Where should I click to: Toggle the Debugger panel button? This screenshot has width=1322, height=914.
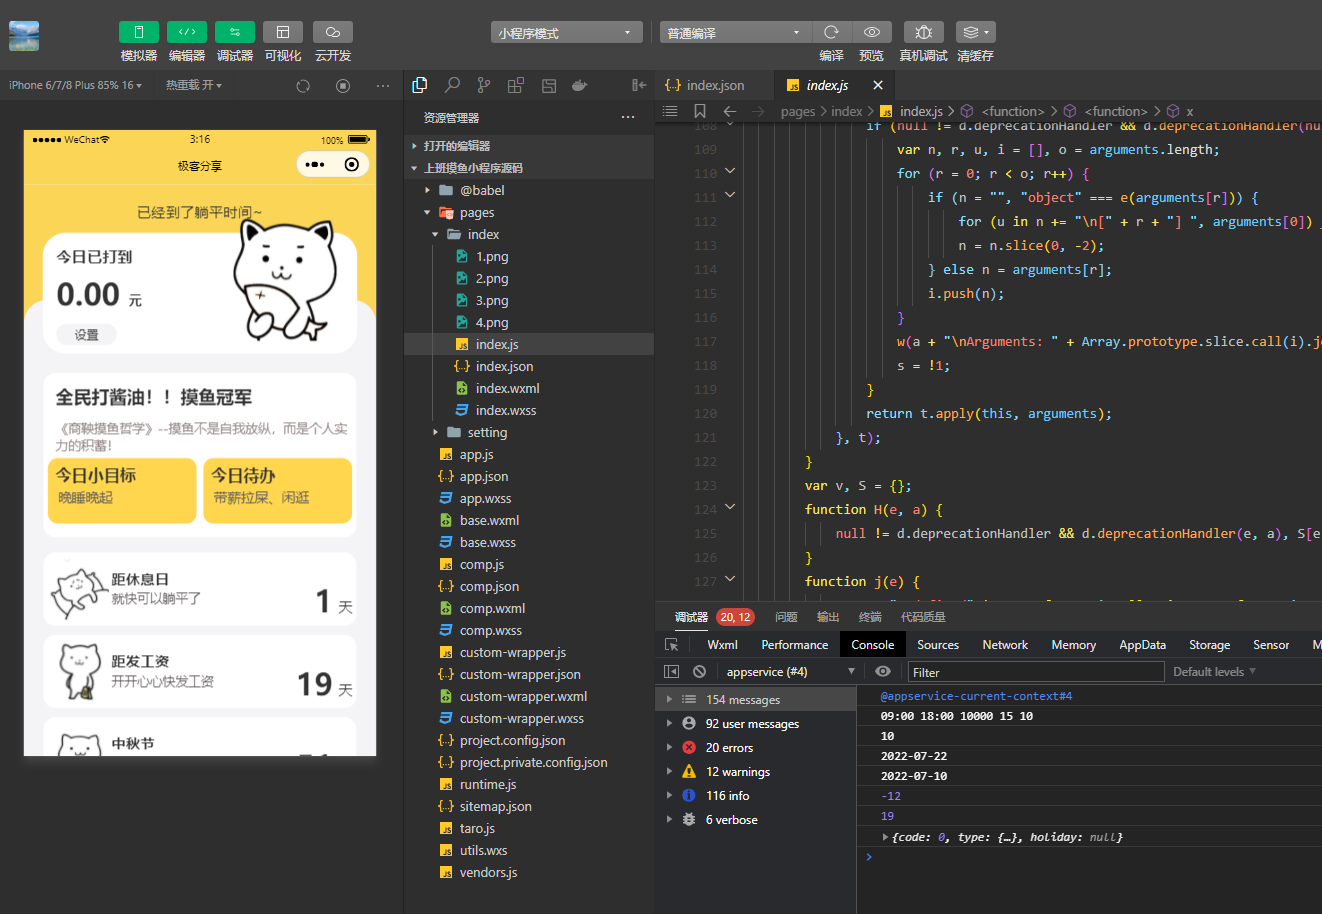(x=234, y=33)
